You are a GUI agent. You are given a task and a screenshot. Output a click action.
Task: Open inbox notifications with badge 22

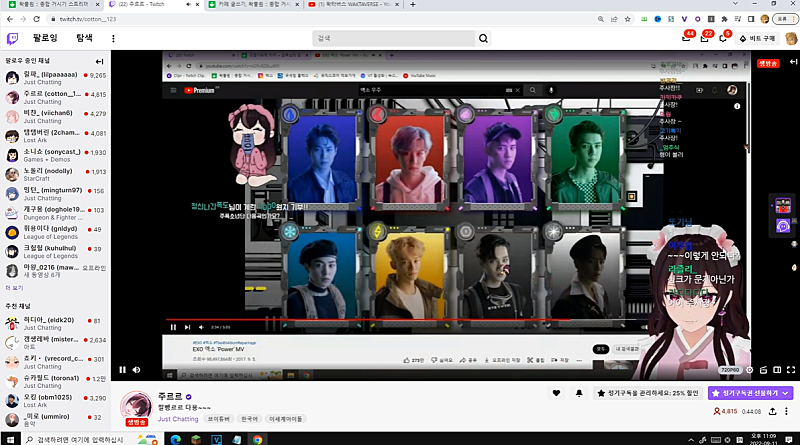point(705,38)
